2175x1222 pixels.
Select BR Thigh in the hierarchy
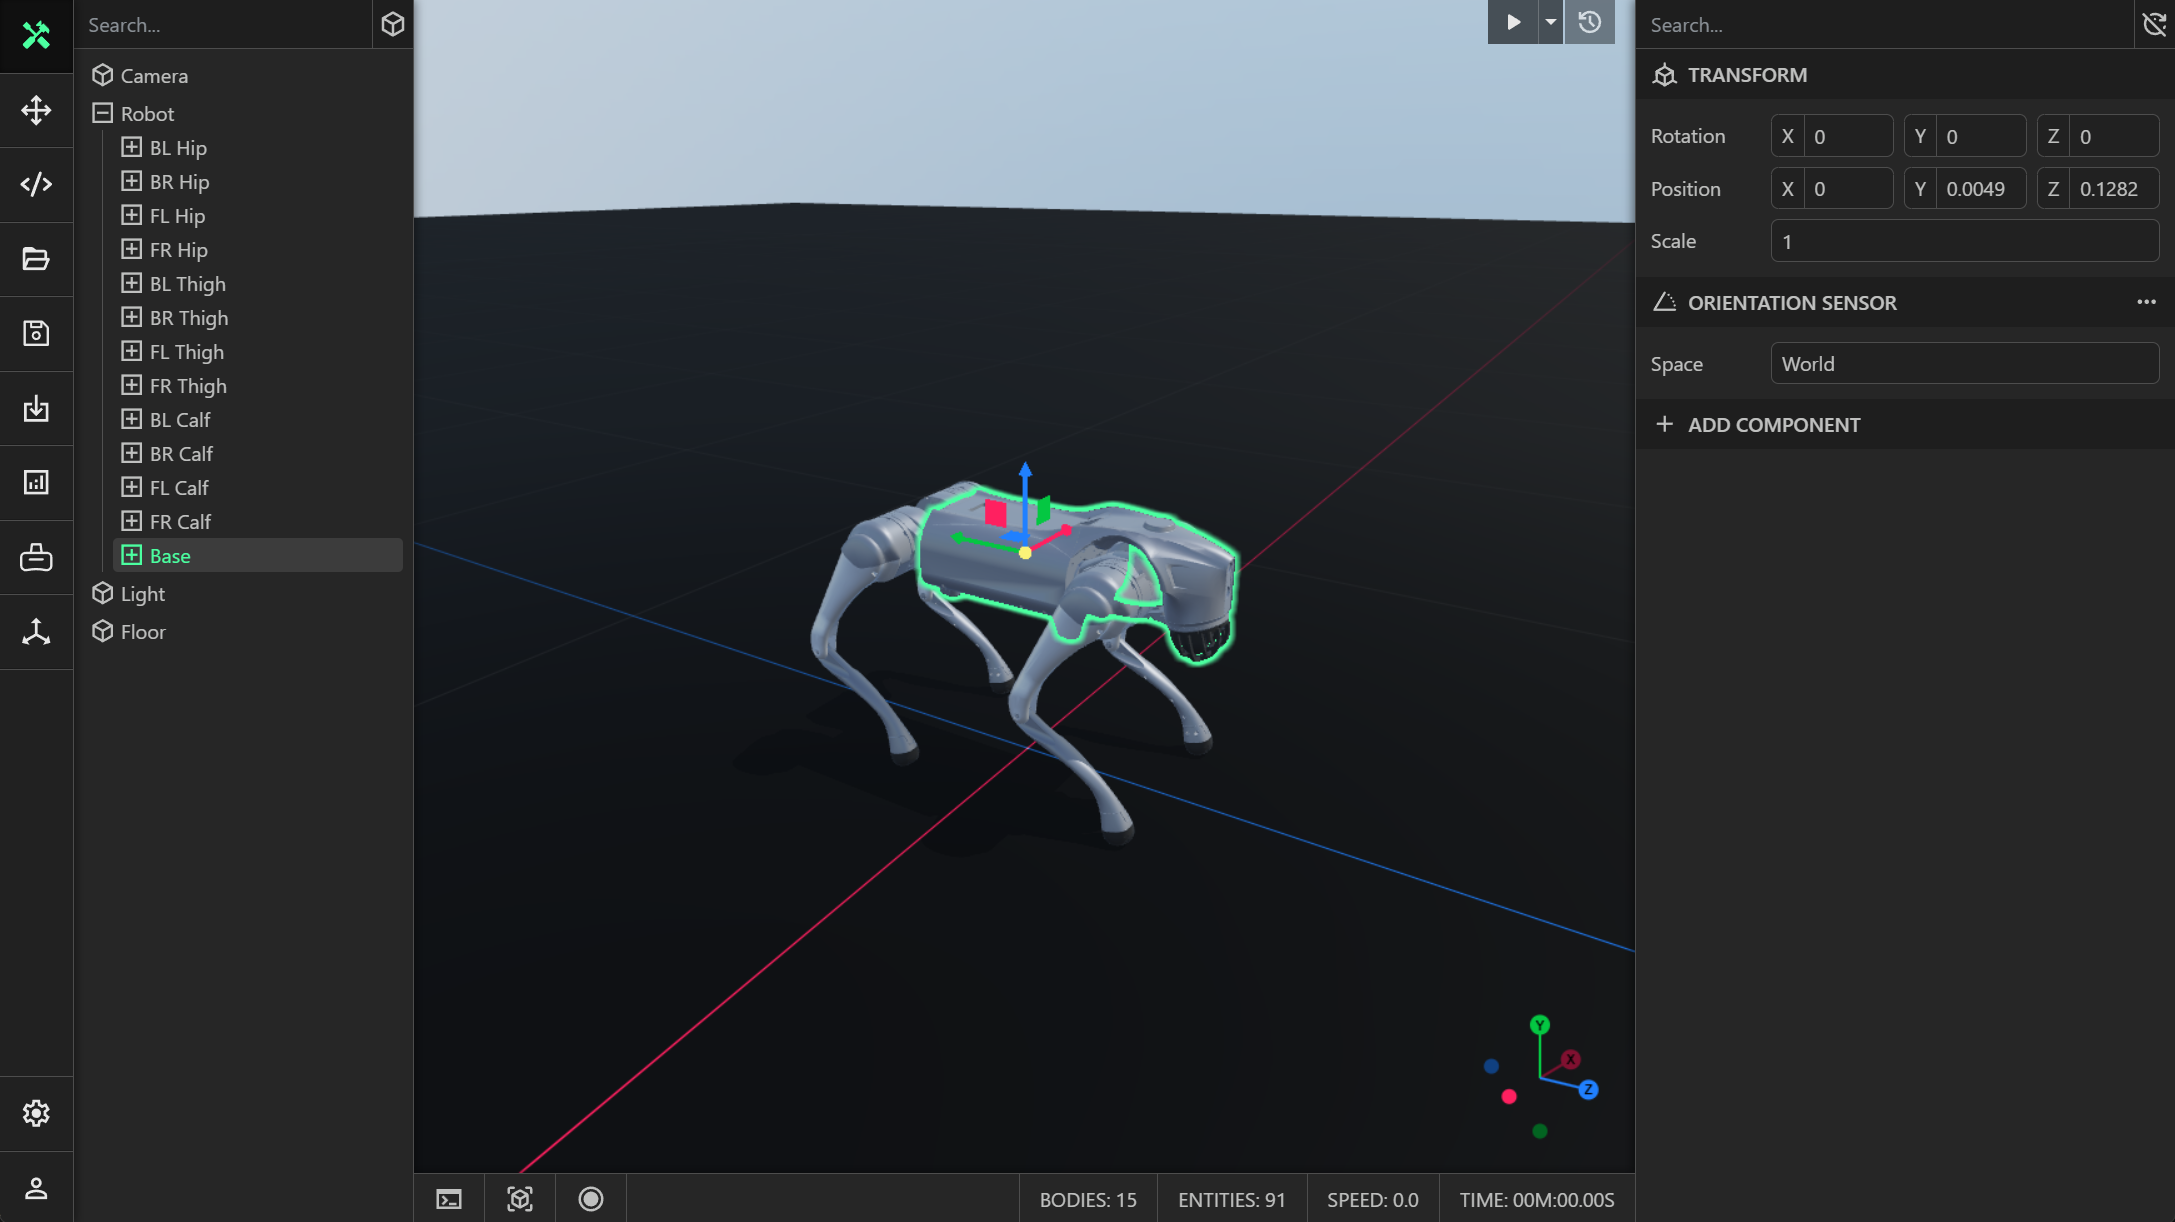(x=189, y=318)
